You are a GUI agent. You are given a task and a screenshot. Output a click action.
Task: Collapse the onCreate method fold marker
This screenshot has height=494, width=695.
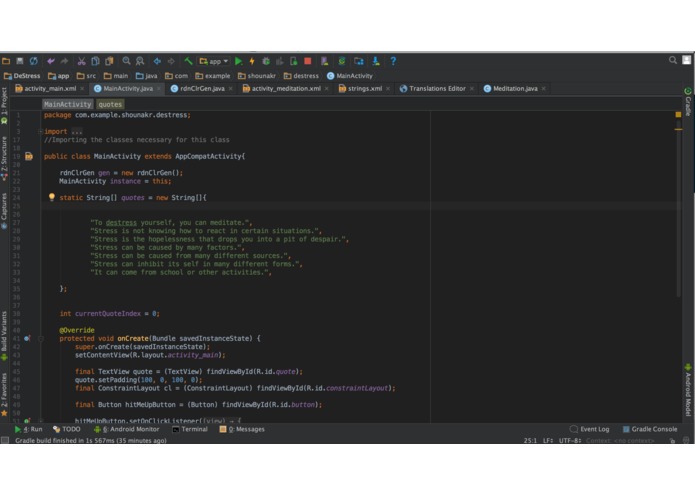click(x=41, y=338)
